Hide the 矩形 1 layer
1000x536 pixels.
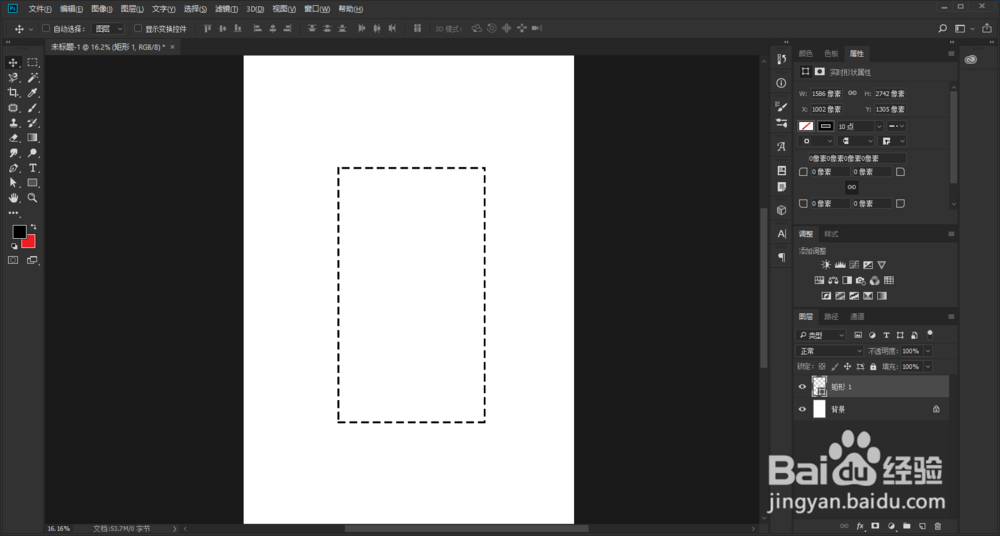(x=802, y=387)
